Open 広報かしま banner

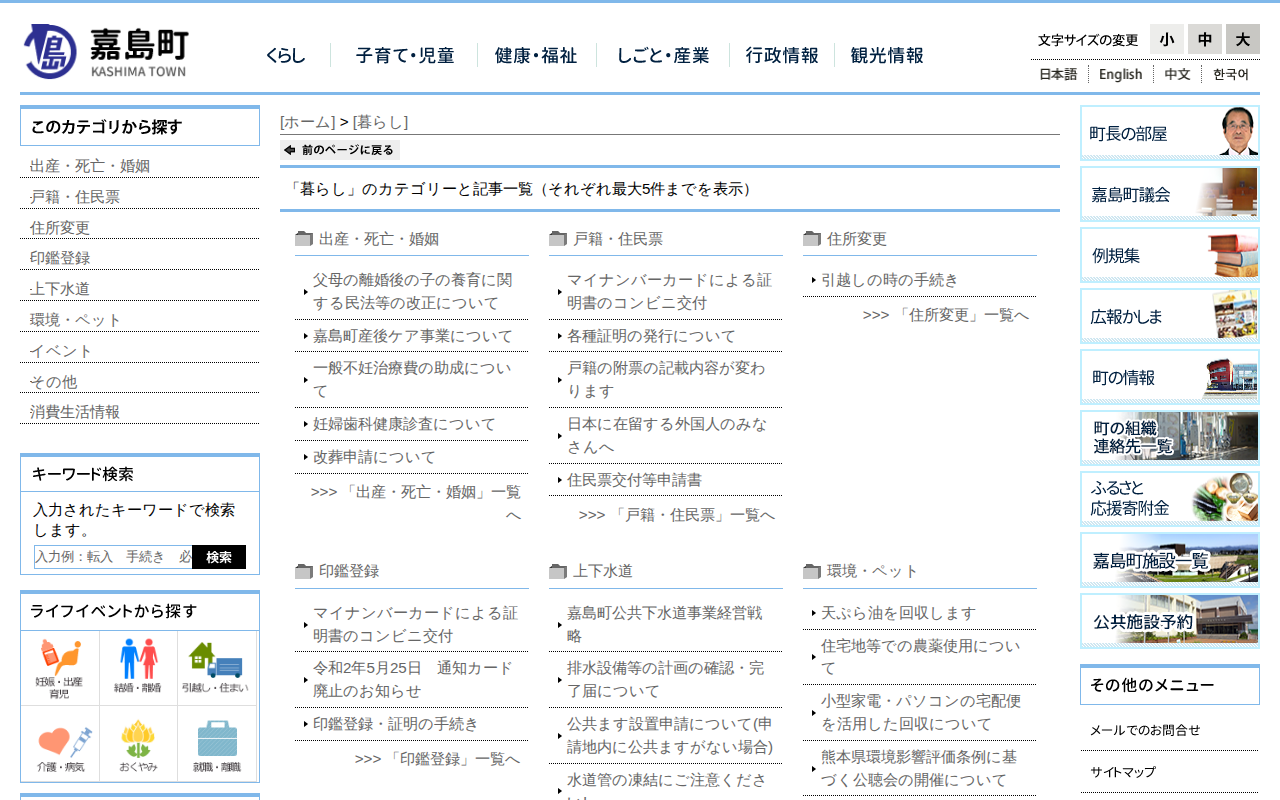(1170, 316)
